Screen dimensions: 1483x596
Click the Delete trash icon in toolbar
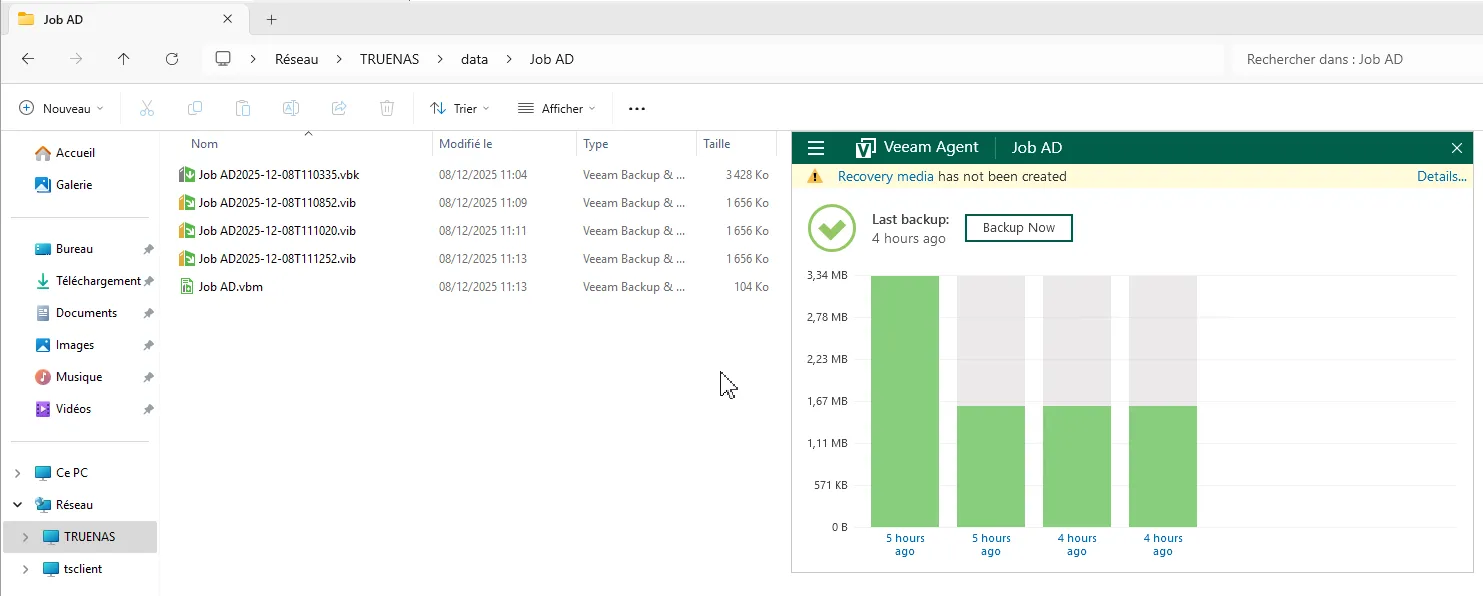(387, 108)
